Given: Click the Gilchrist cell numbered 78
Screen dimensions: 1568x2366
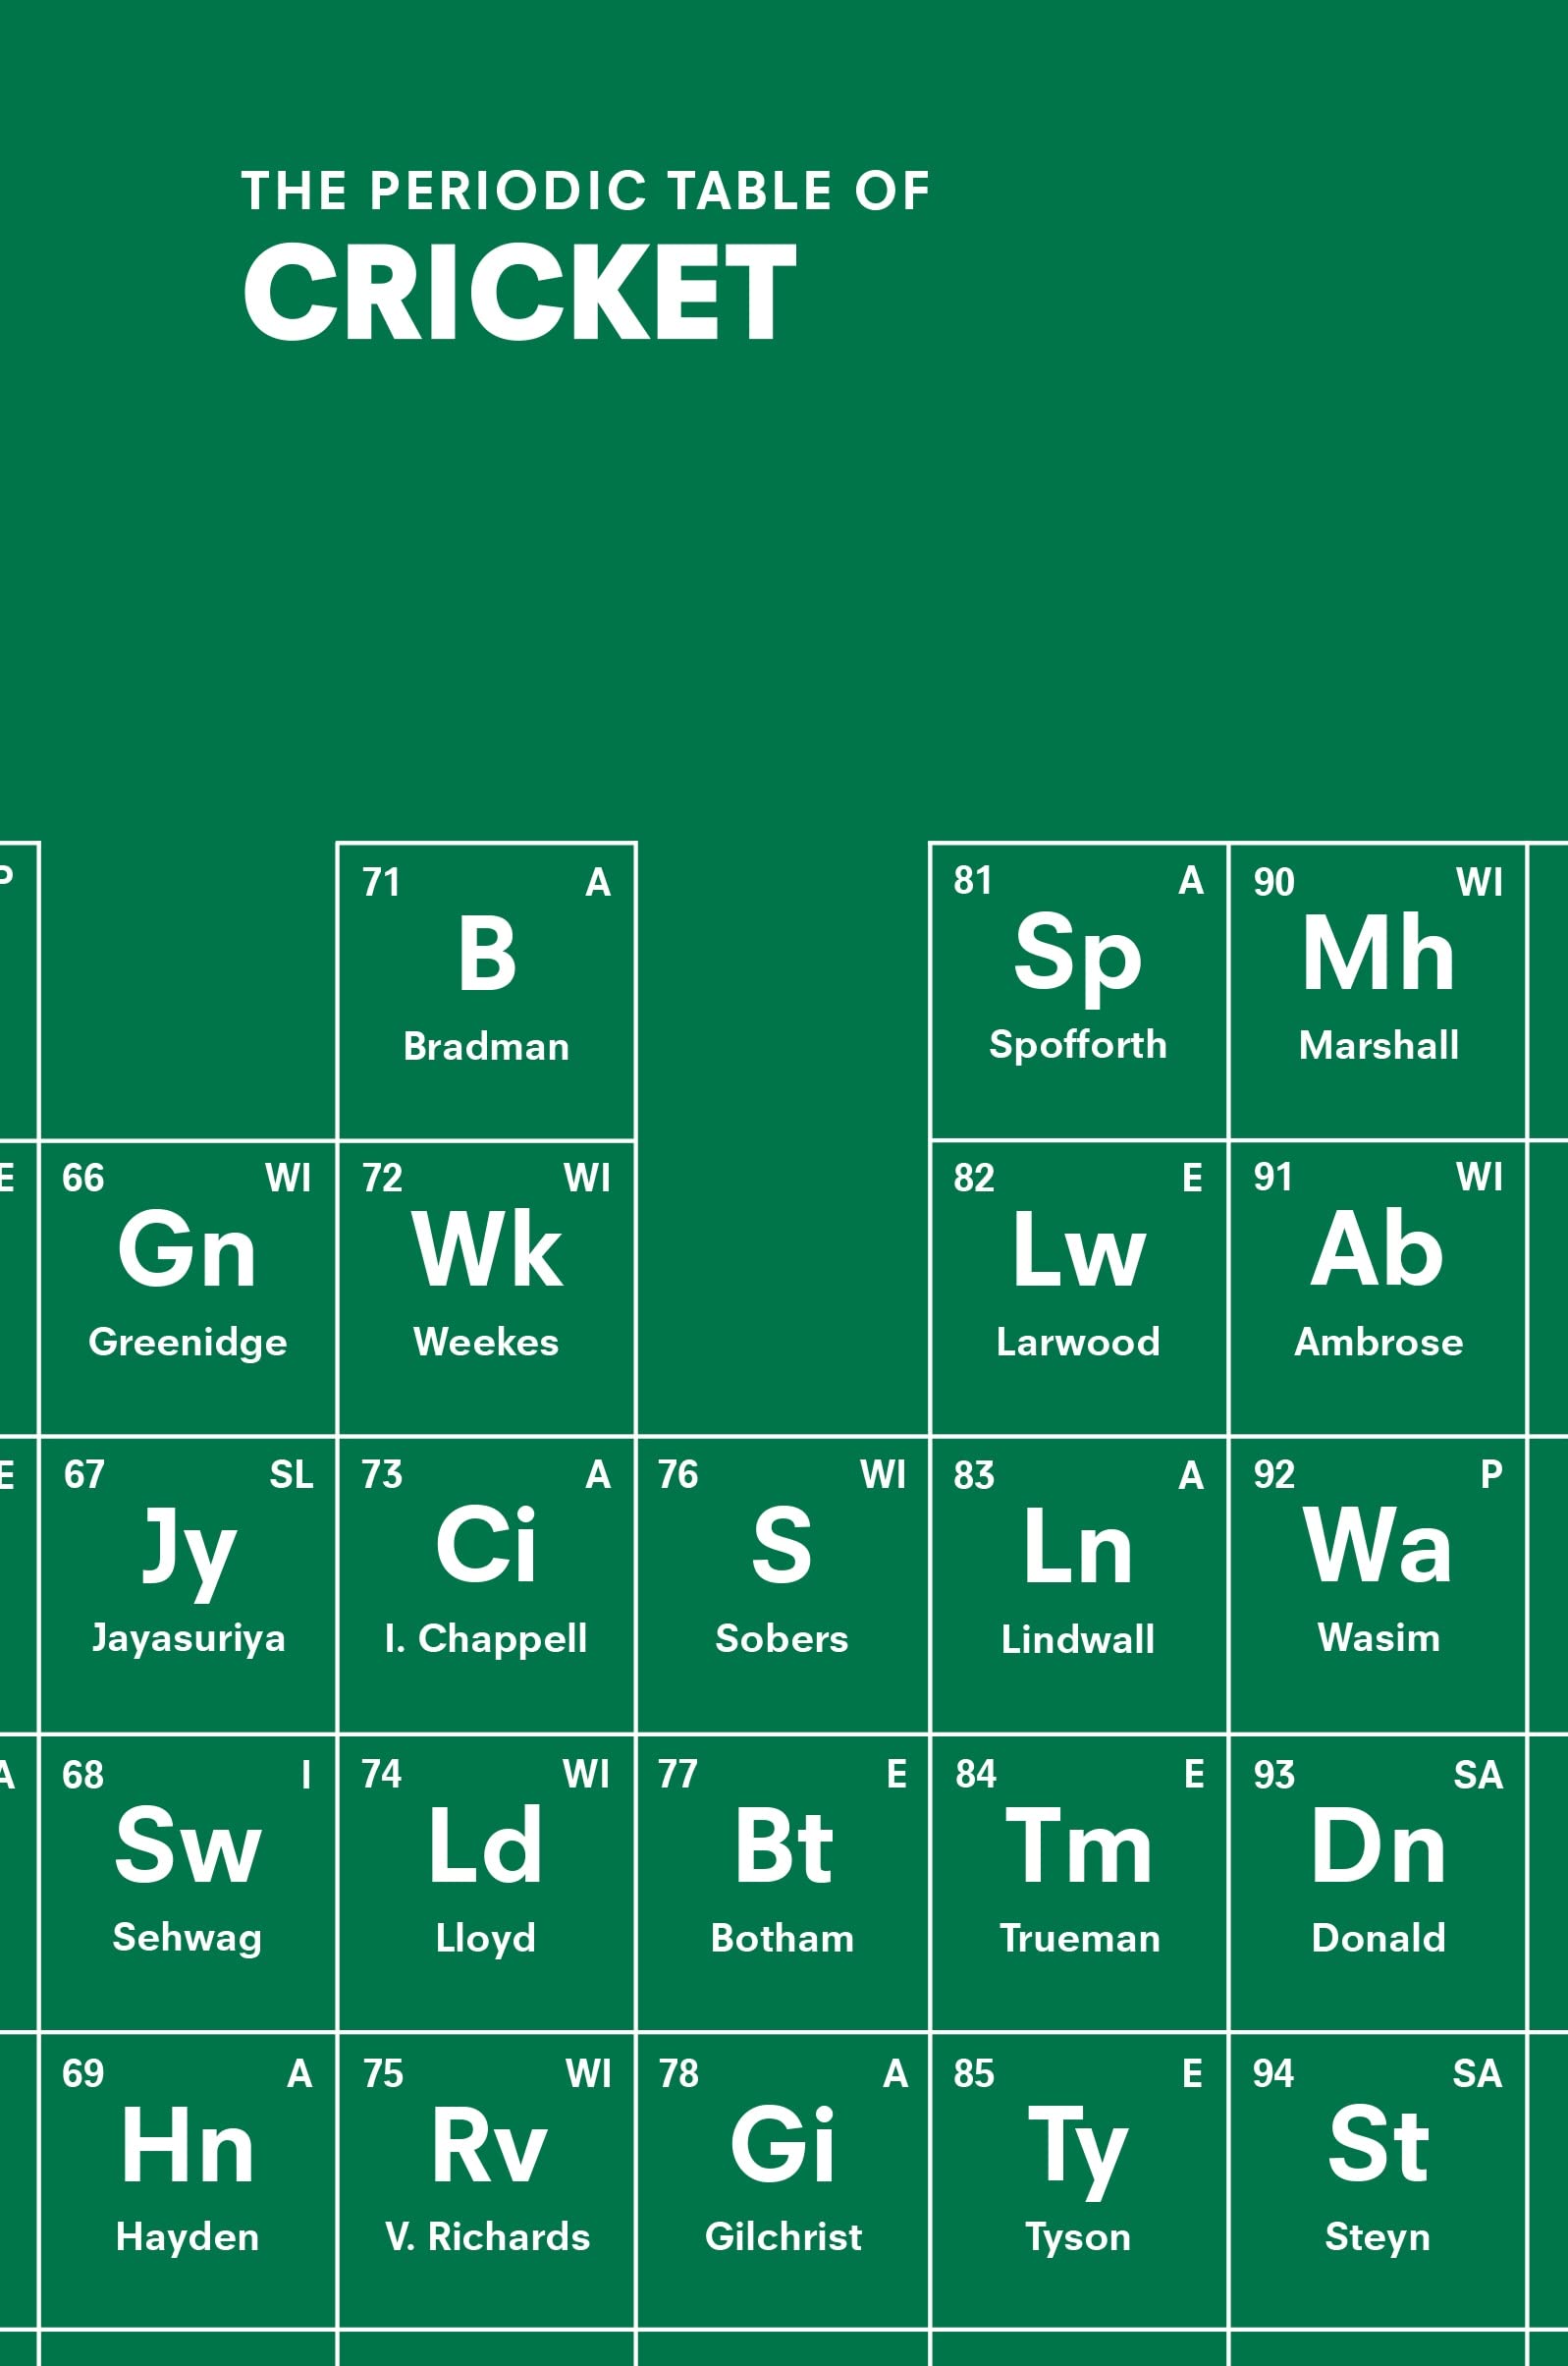Looking at the screenshot, I should pyautogui.click(x=783, y=2181).
